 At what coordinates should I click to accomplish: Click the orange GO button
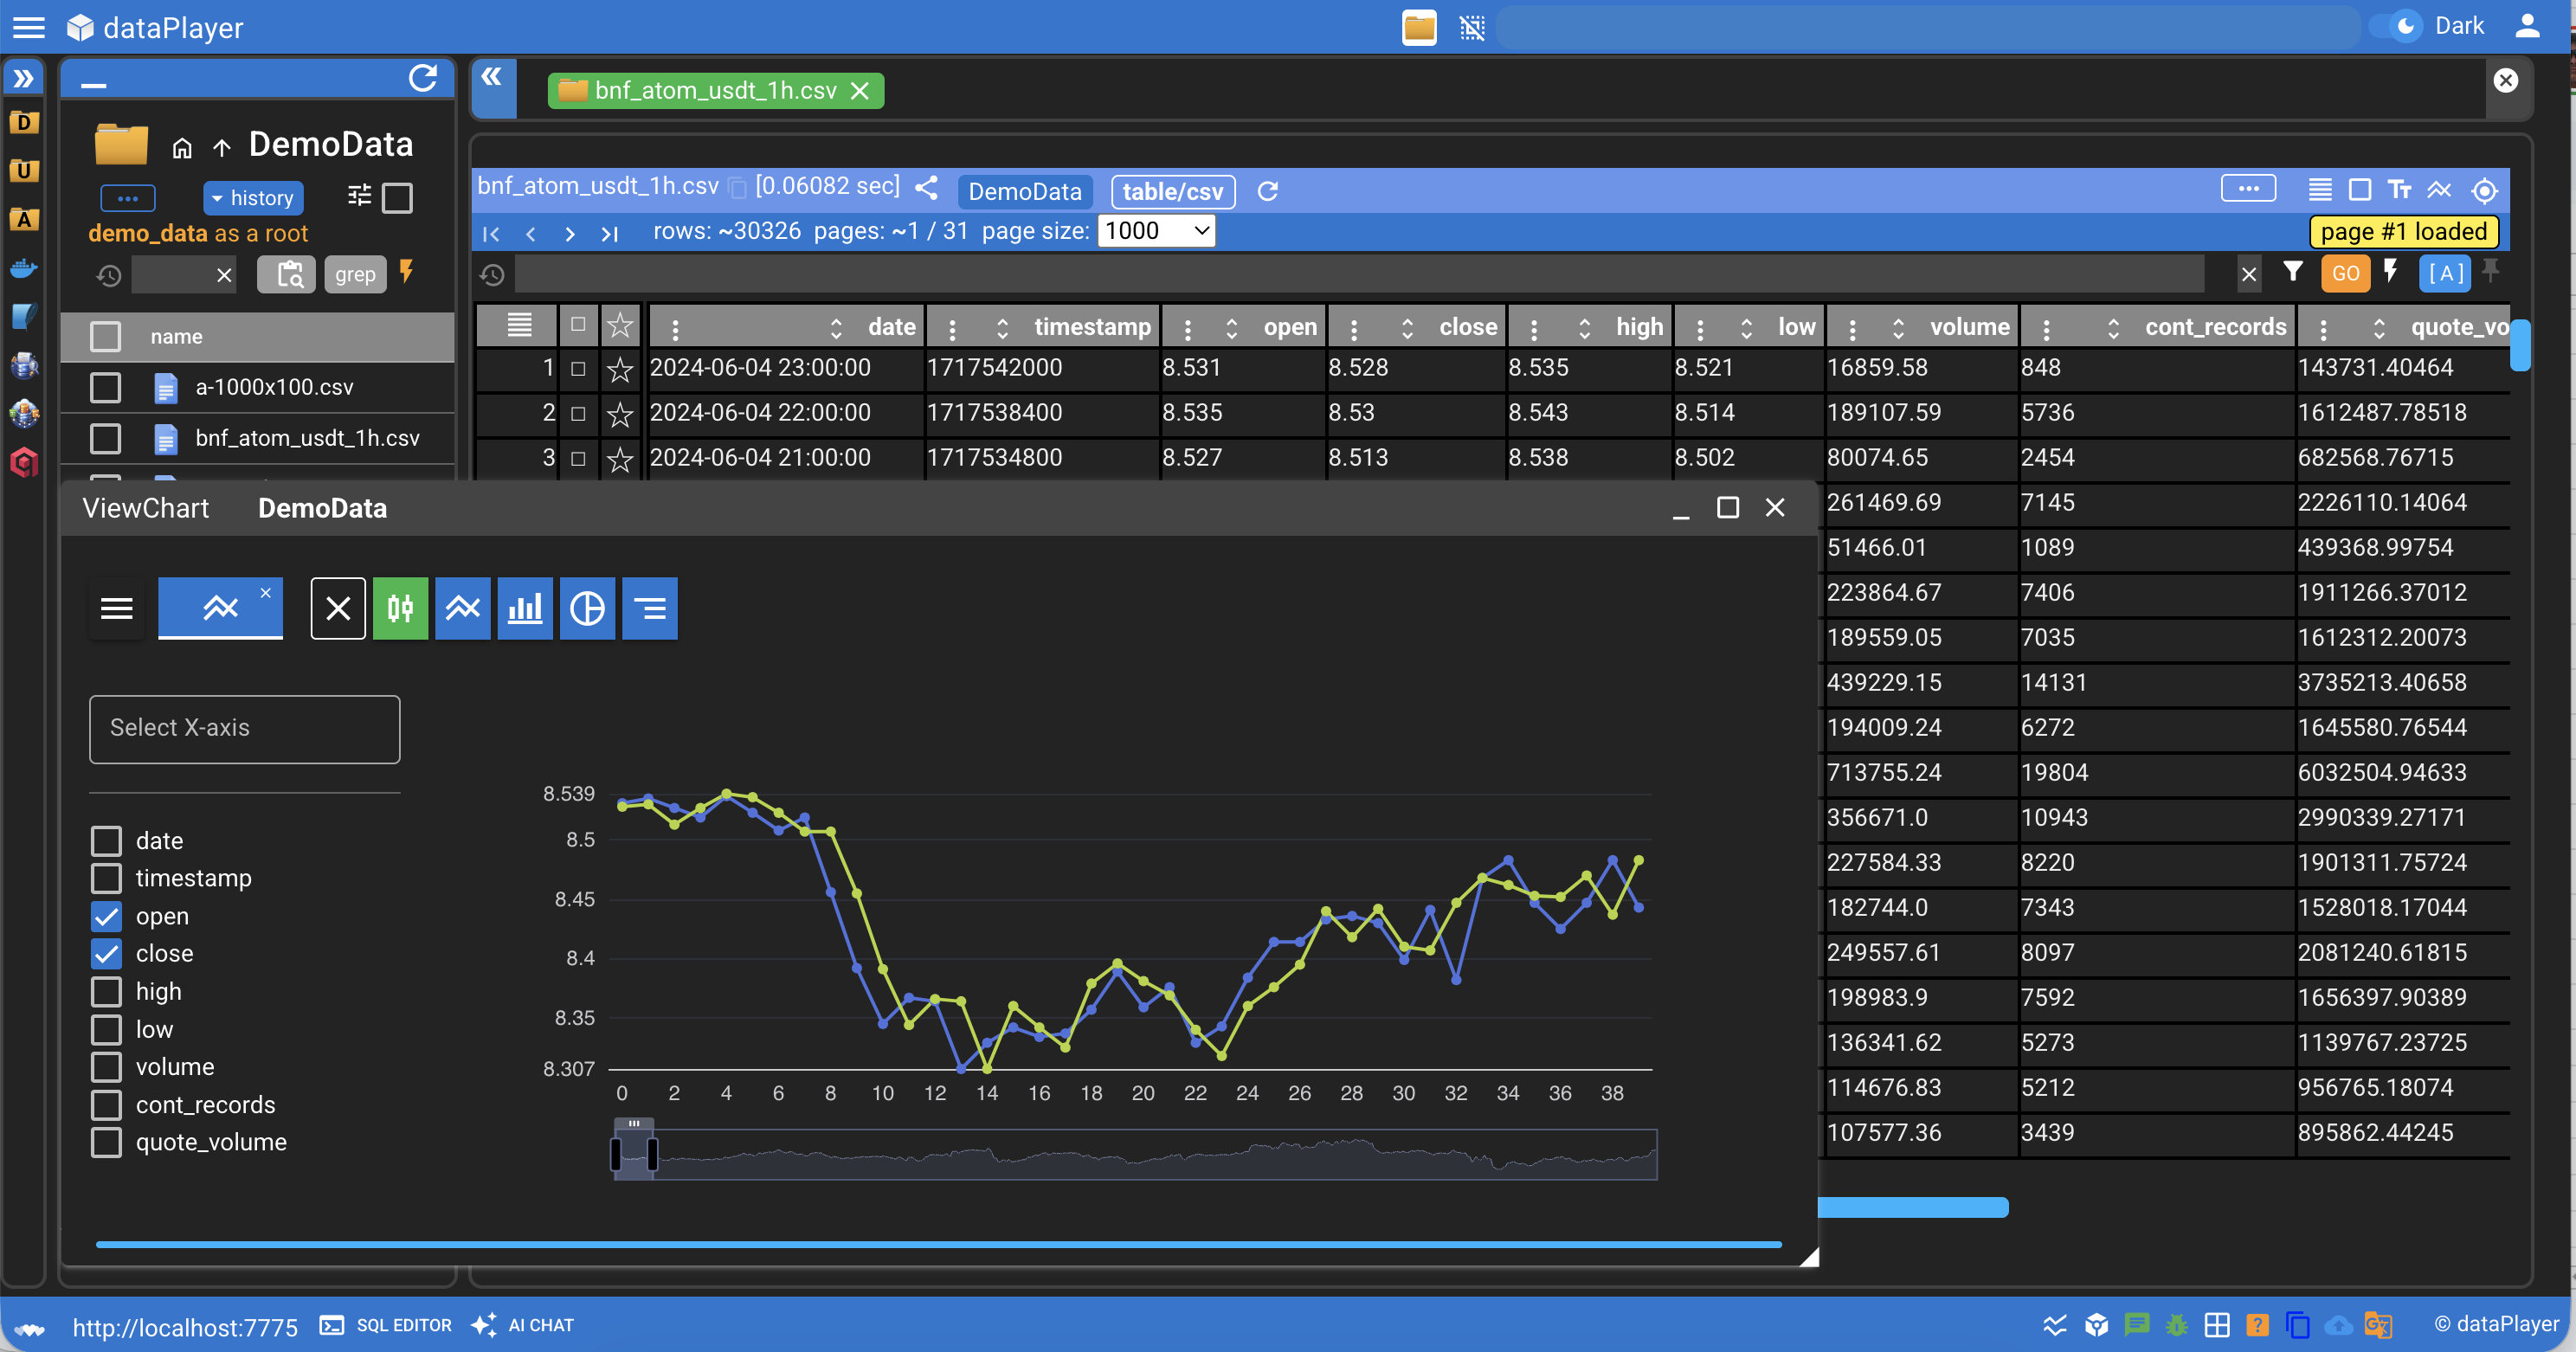2345,273
